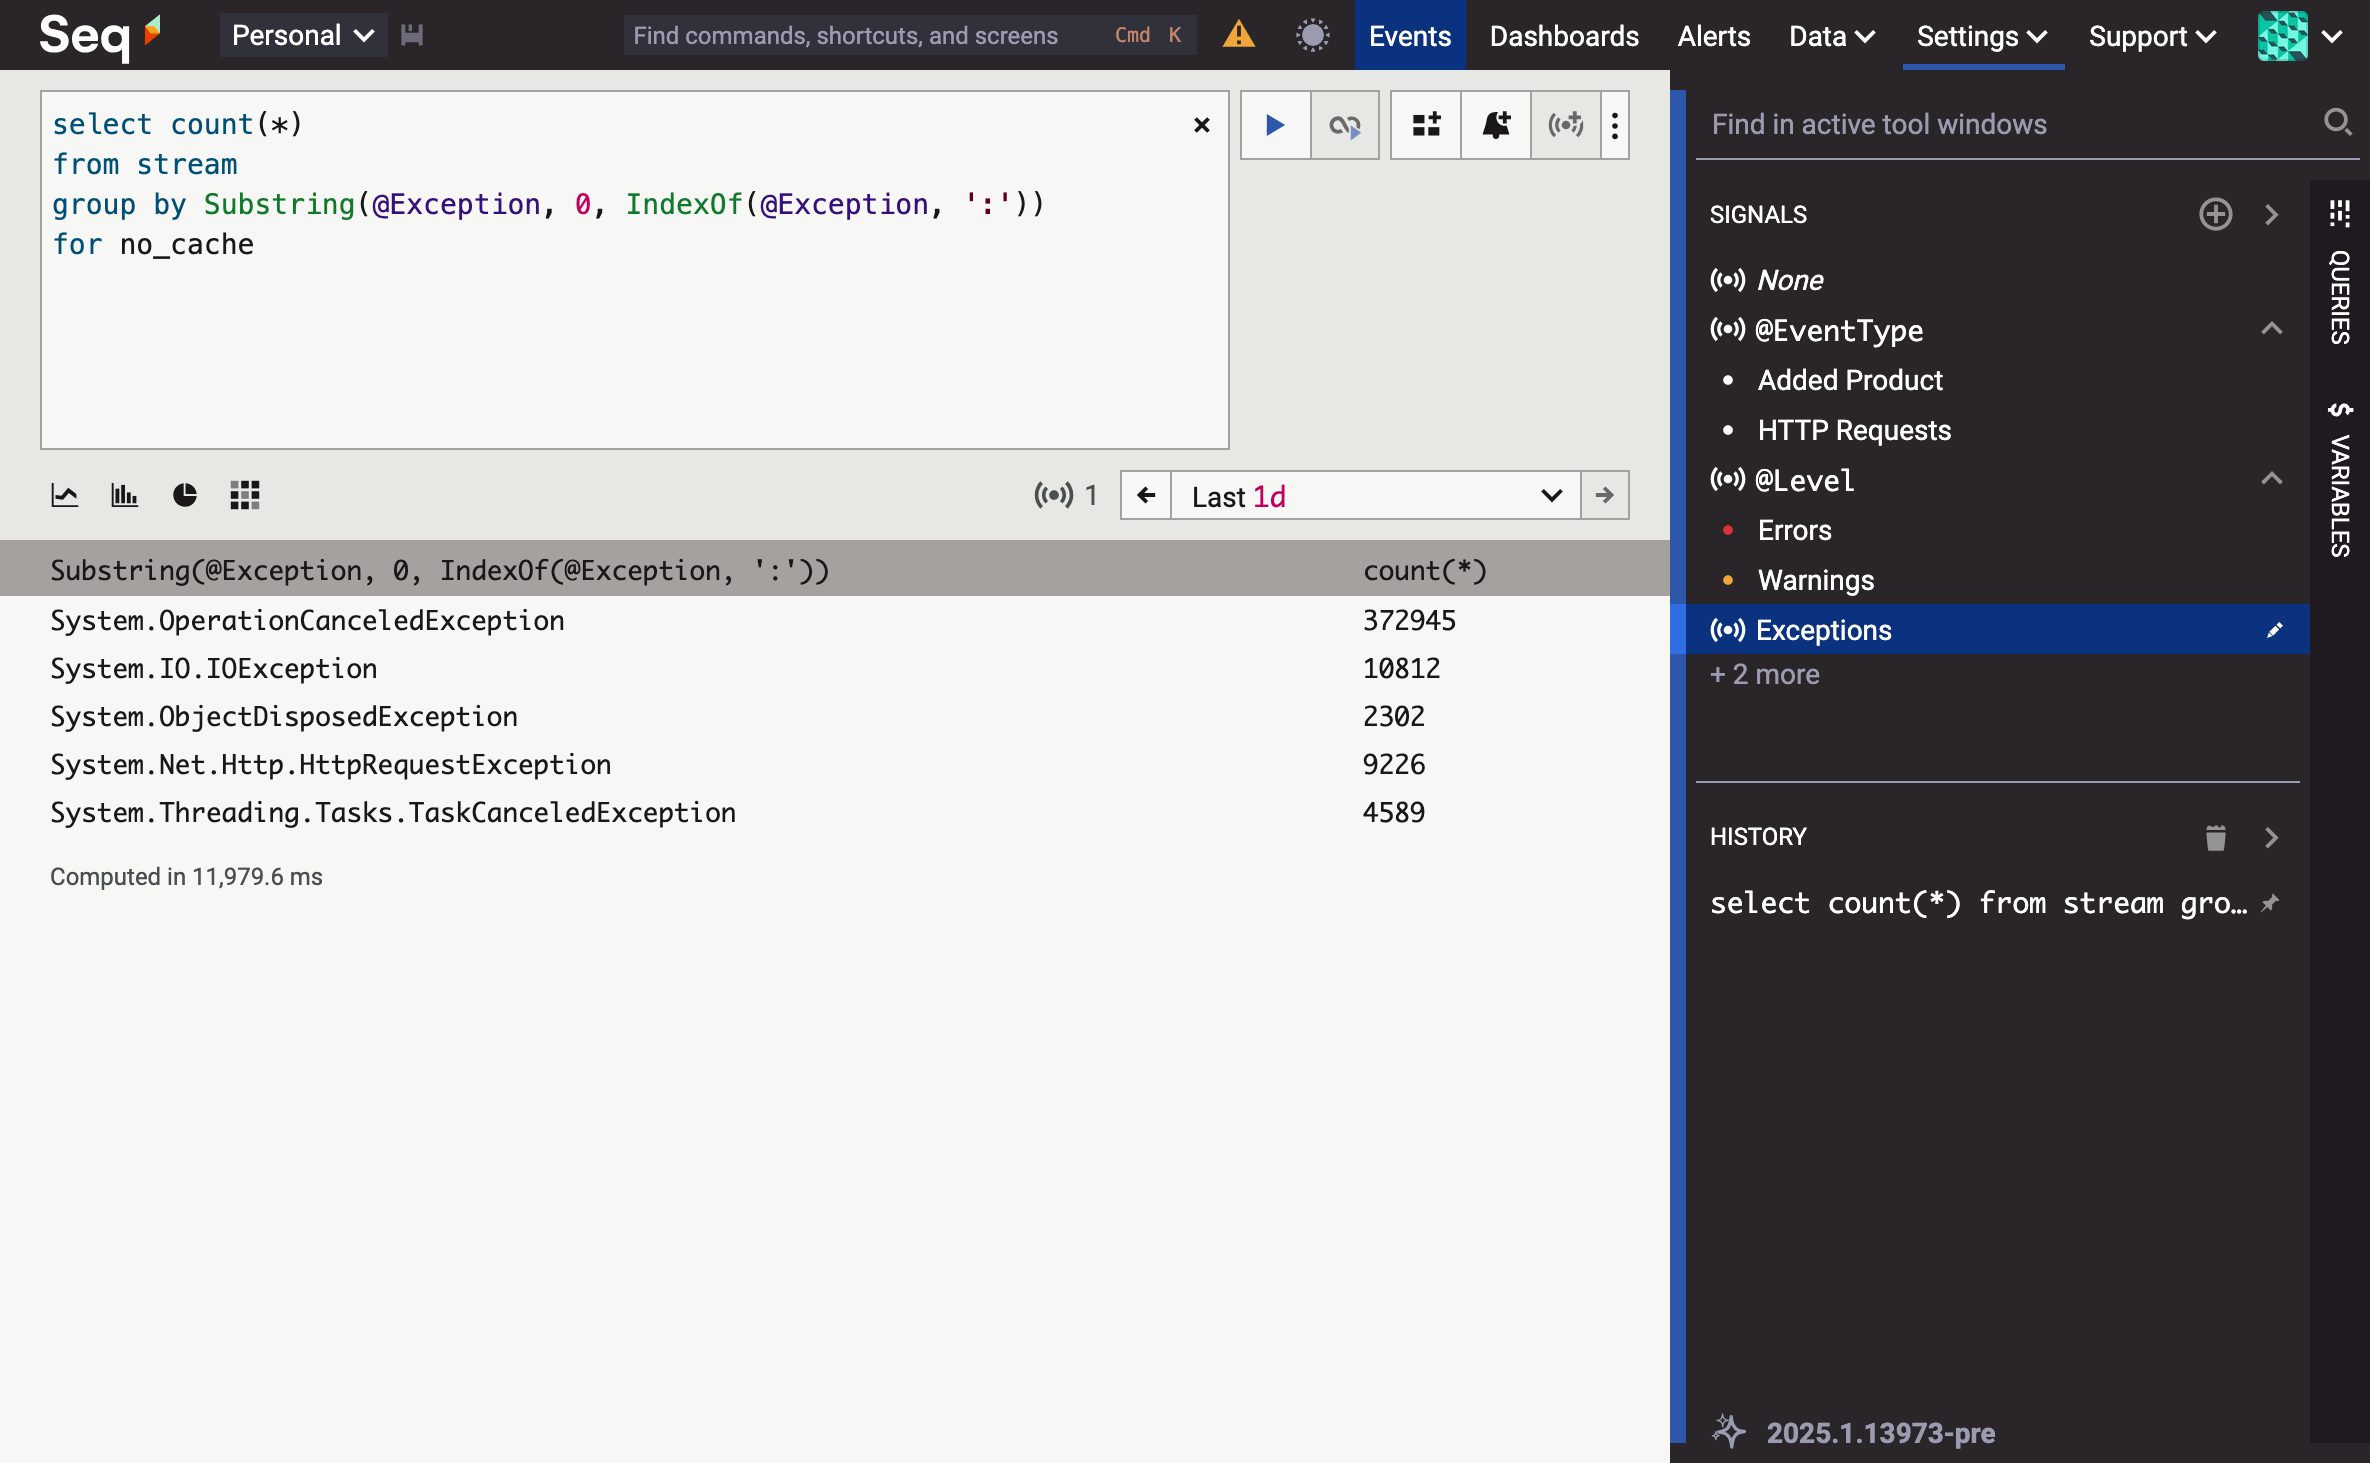Open the Personal workspace dropdown
This screenshot has width=2370, height=1464.
pyautogui.click(x=303, y=35)
